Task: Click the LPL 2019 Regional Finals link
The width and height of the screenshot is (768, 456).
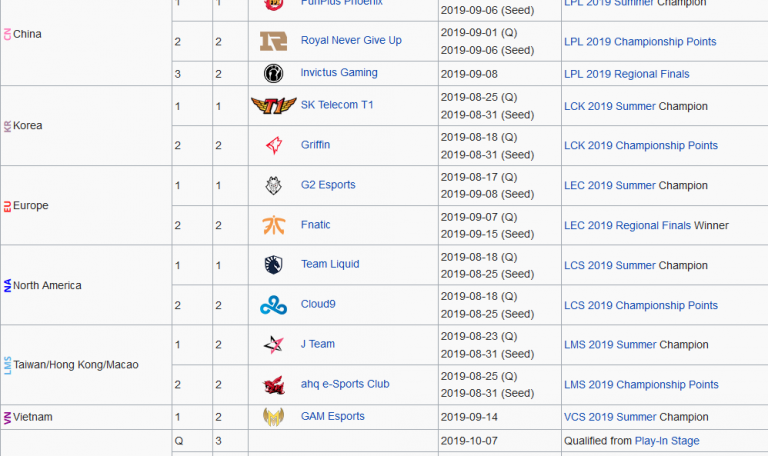Action: tap(626, 74)
